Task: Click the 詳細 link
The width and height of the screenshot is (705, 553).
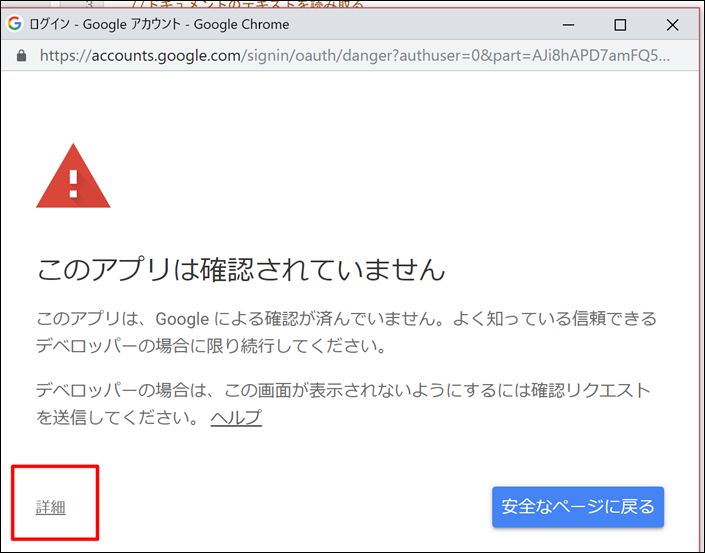Action: [x=51, y=507]
